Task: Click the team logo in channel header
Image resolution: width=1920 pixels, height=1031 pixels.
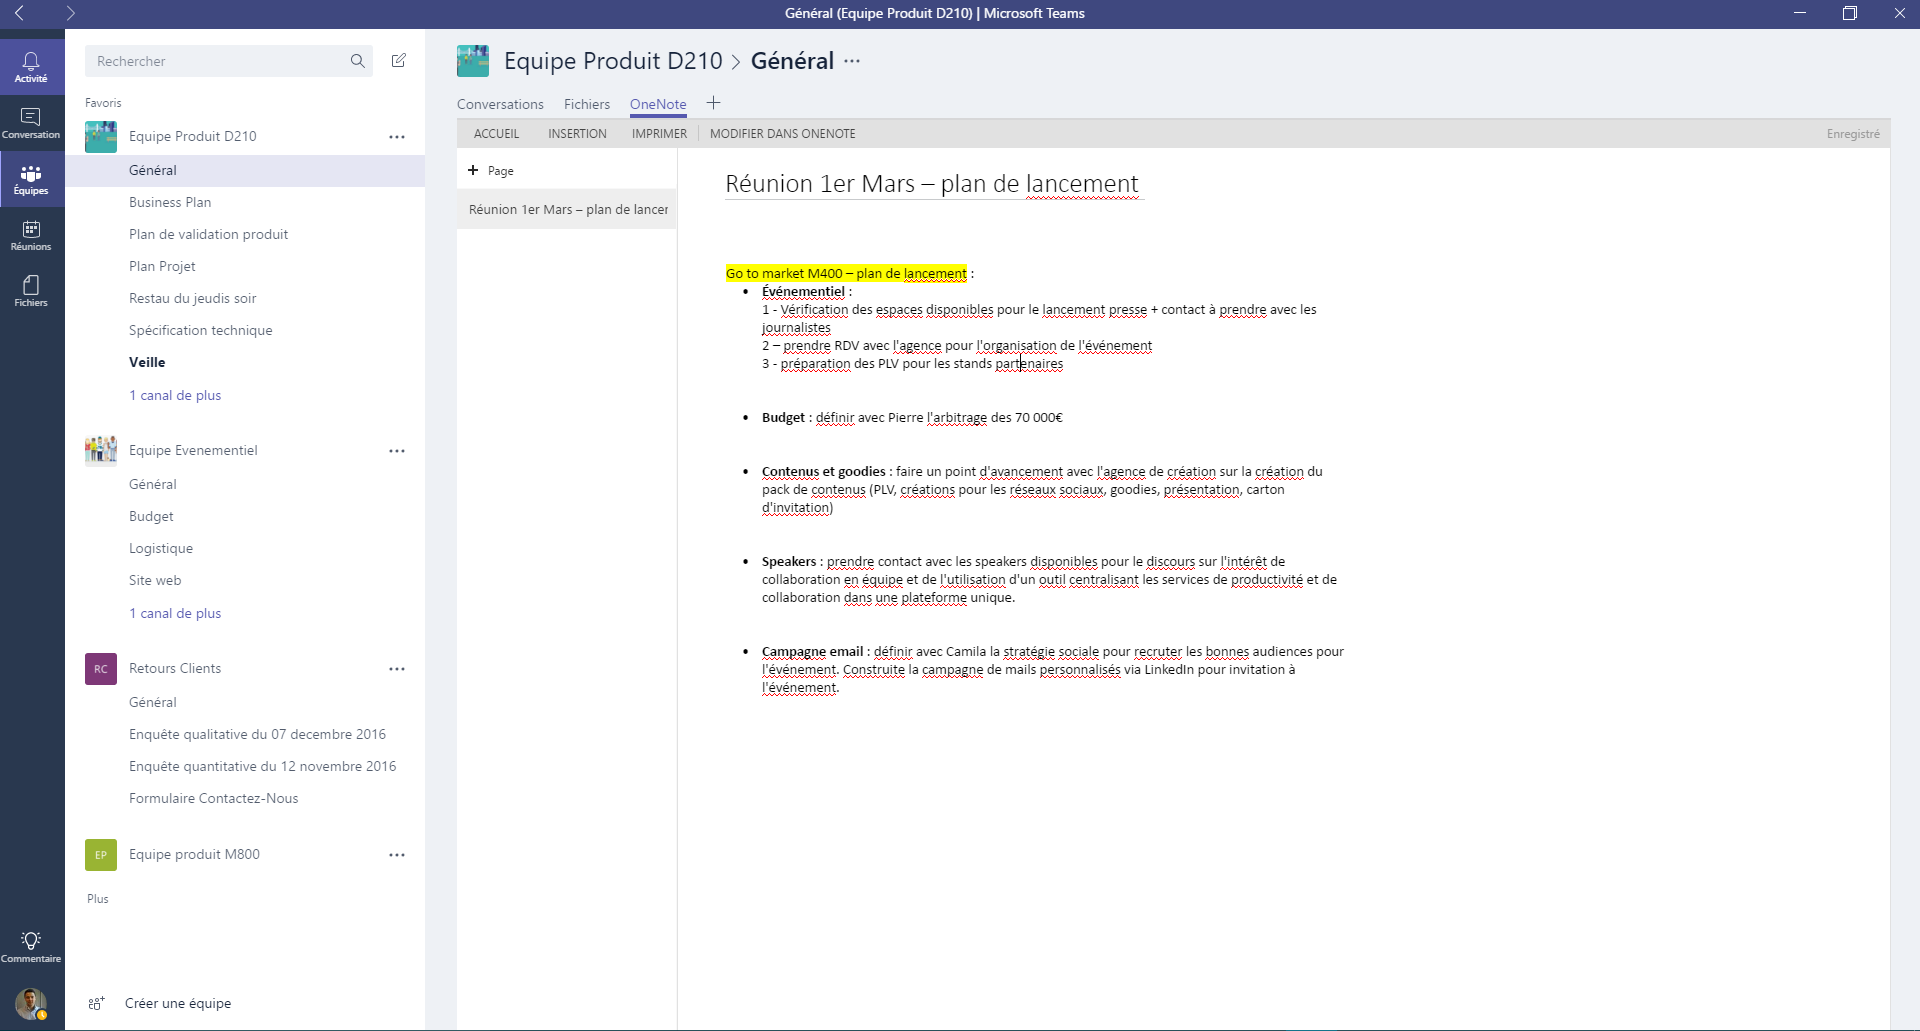Action: click(x=473, y=61)
